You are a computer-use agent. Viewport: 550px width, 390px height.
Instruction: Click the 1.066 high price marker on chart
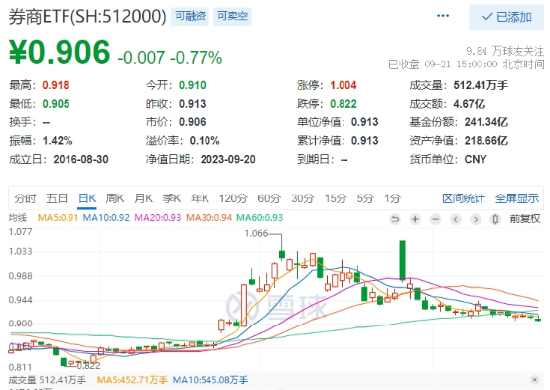[256, 233]
